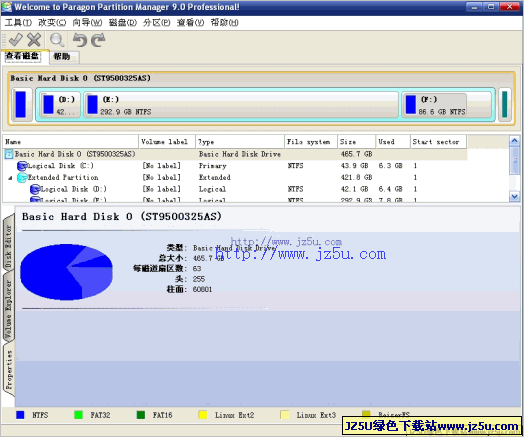
Task: Undo the last operation
Action: [80, 40]
